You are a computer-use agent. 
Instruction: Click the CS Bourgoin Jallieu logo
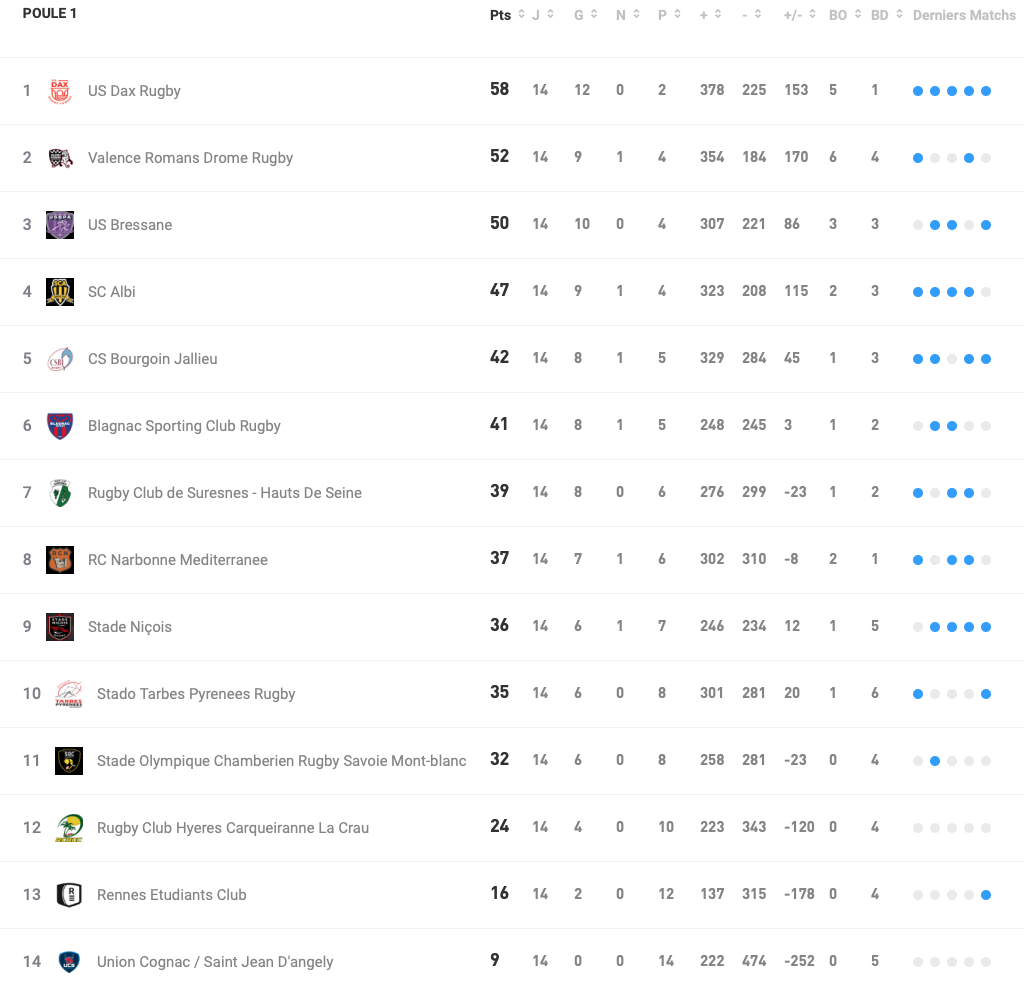60,358
